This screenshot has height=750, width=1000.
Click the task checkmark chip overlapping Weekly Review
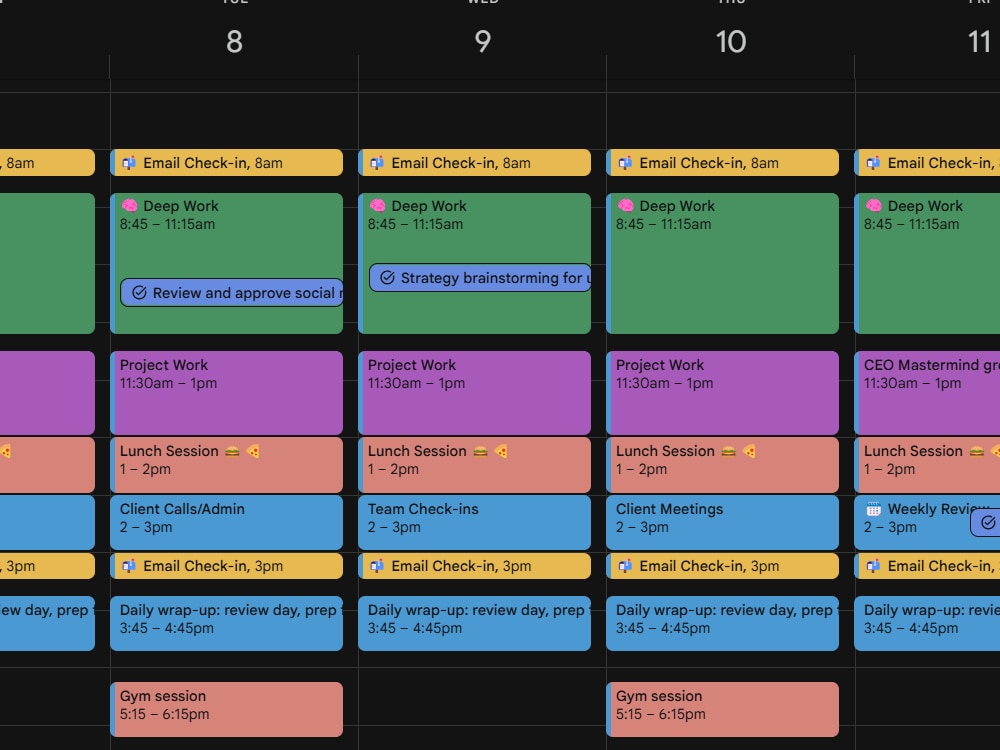coord(986,523)
